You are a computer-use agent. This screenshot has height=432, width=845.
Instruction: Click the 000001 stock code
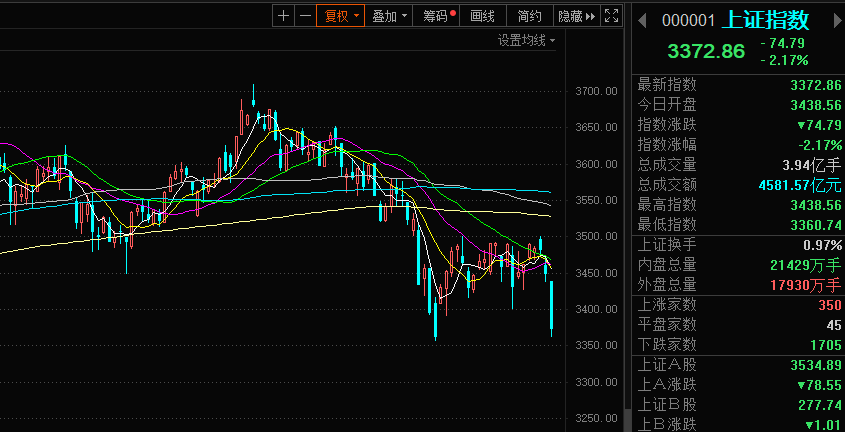(689, 20)
